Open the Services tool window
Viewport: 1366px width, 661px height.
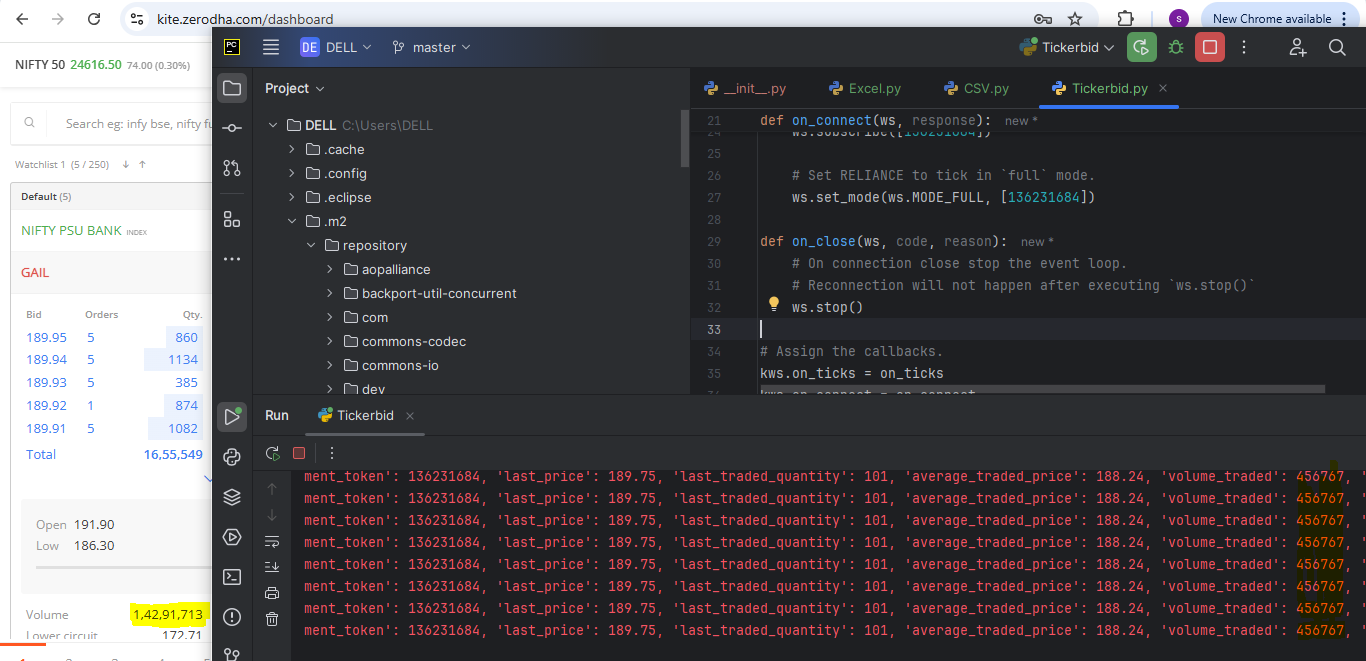[x=232, y=537]
